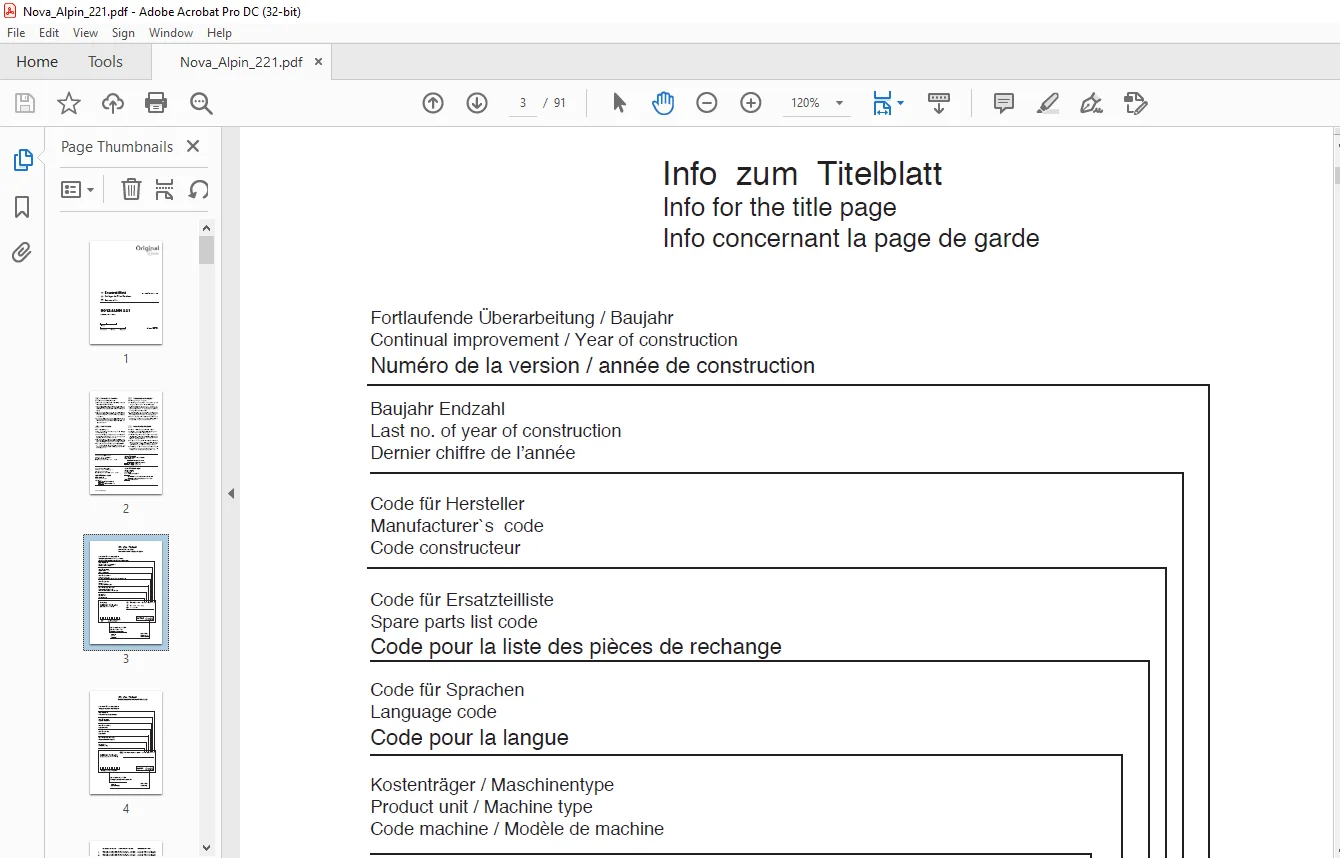Open the Attachments pane
The image size is (1340, 858).
click(22, 253)
